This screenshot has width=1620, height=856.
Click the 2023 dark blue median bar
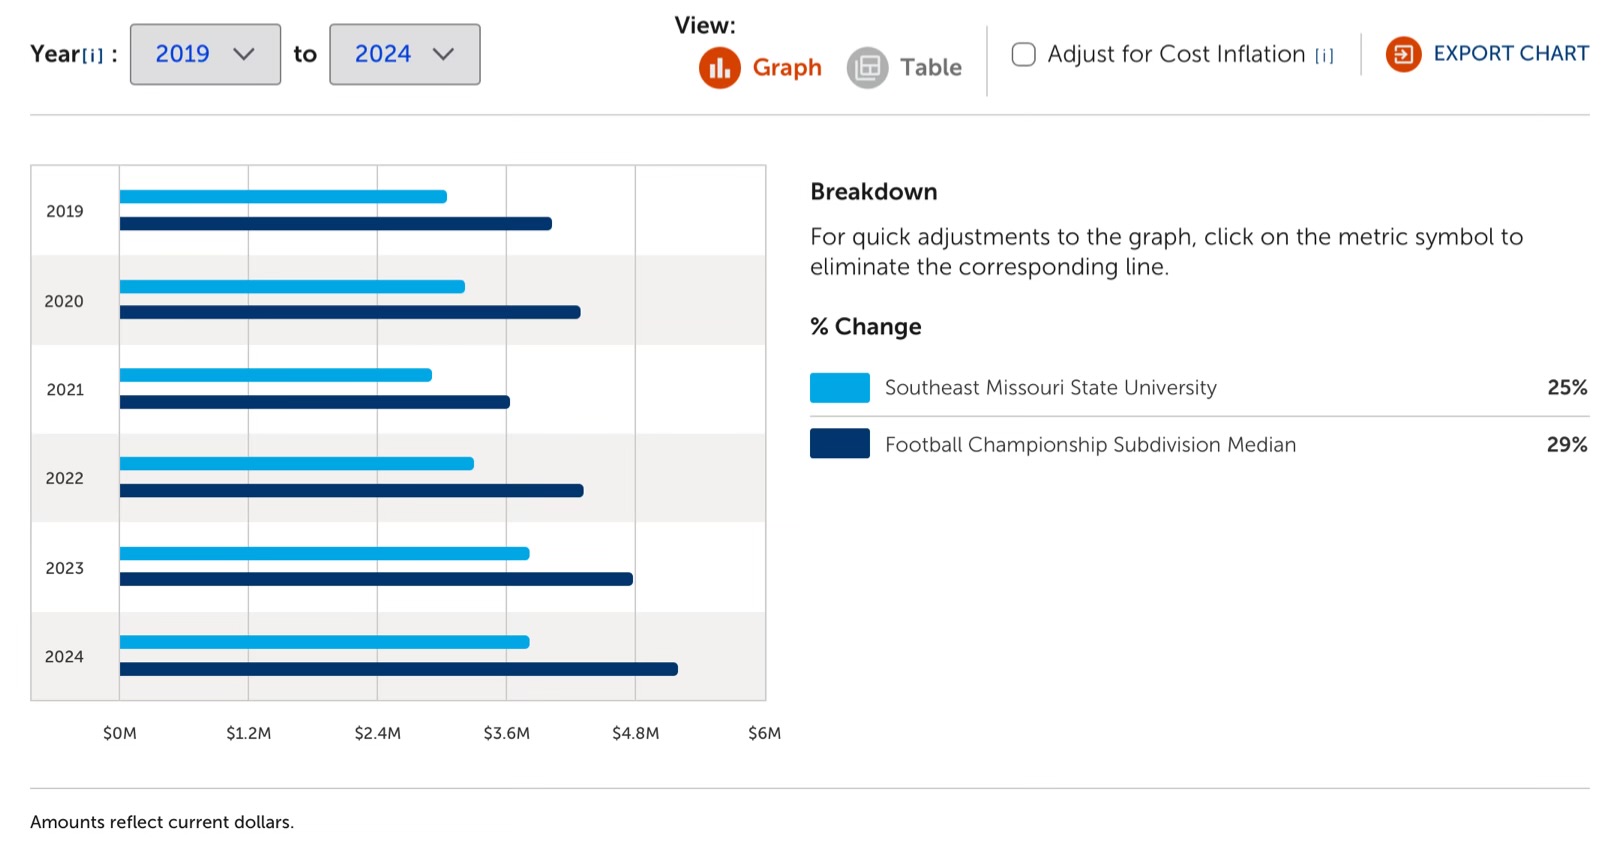[x=376, y=579]
